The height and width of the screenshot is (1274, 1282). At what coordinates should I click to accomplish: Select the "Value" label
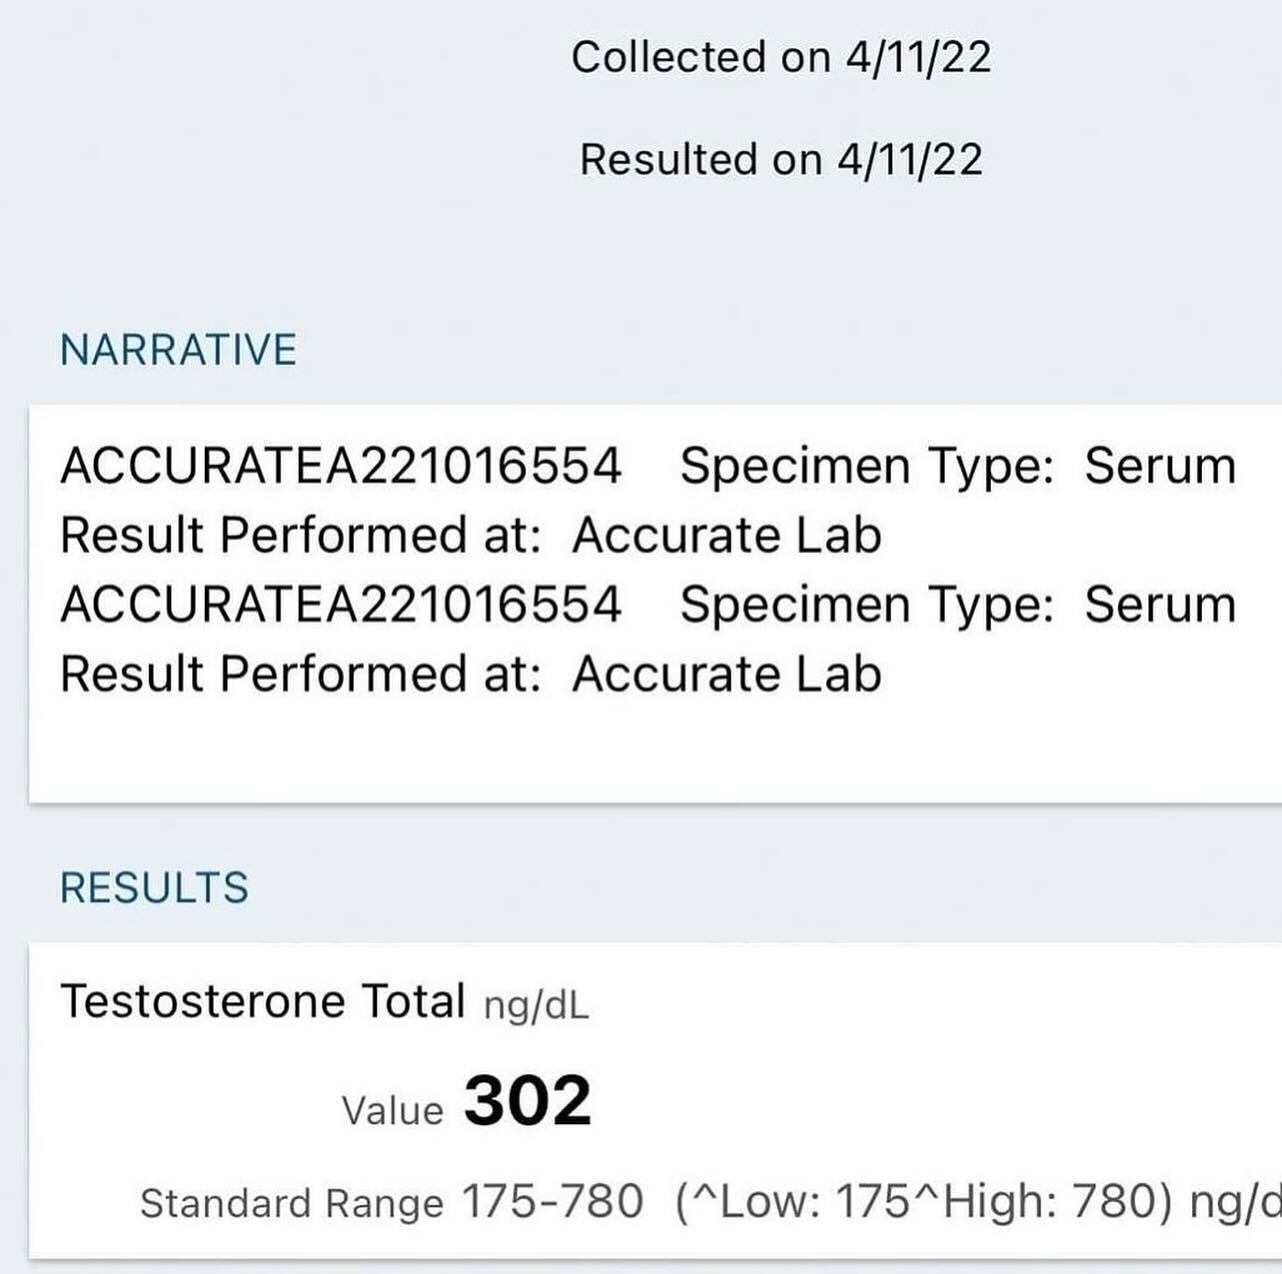pyautogui.click(x=392, y=1111)
